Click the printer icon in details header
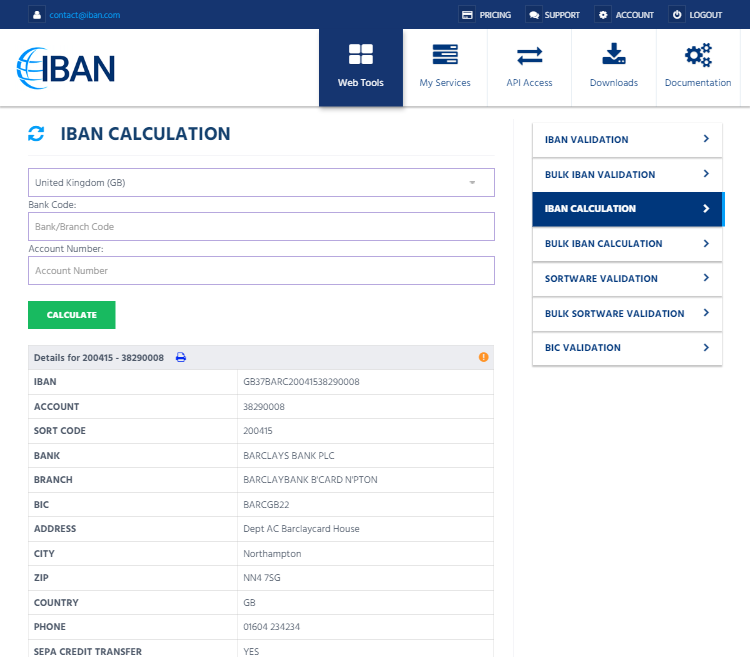 181,357
